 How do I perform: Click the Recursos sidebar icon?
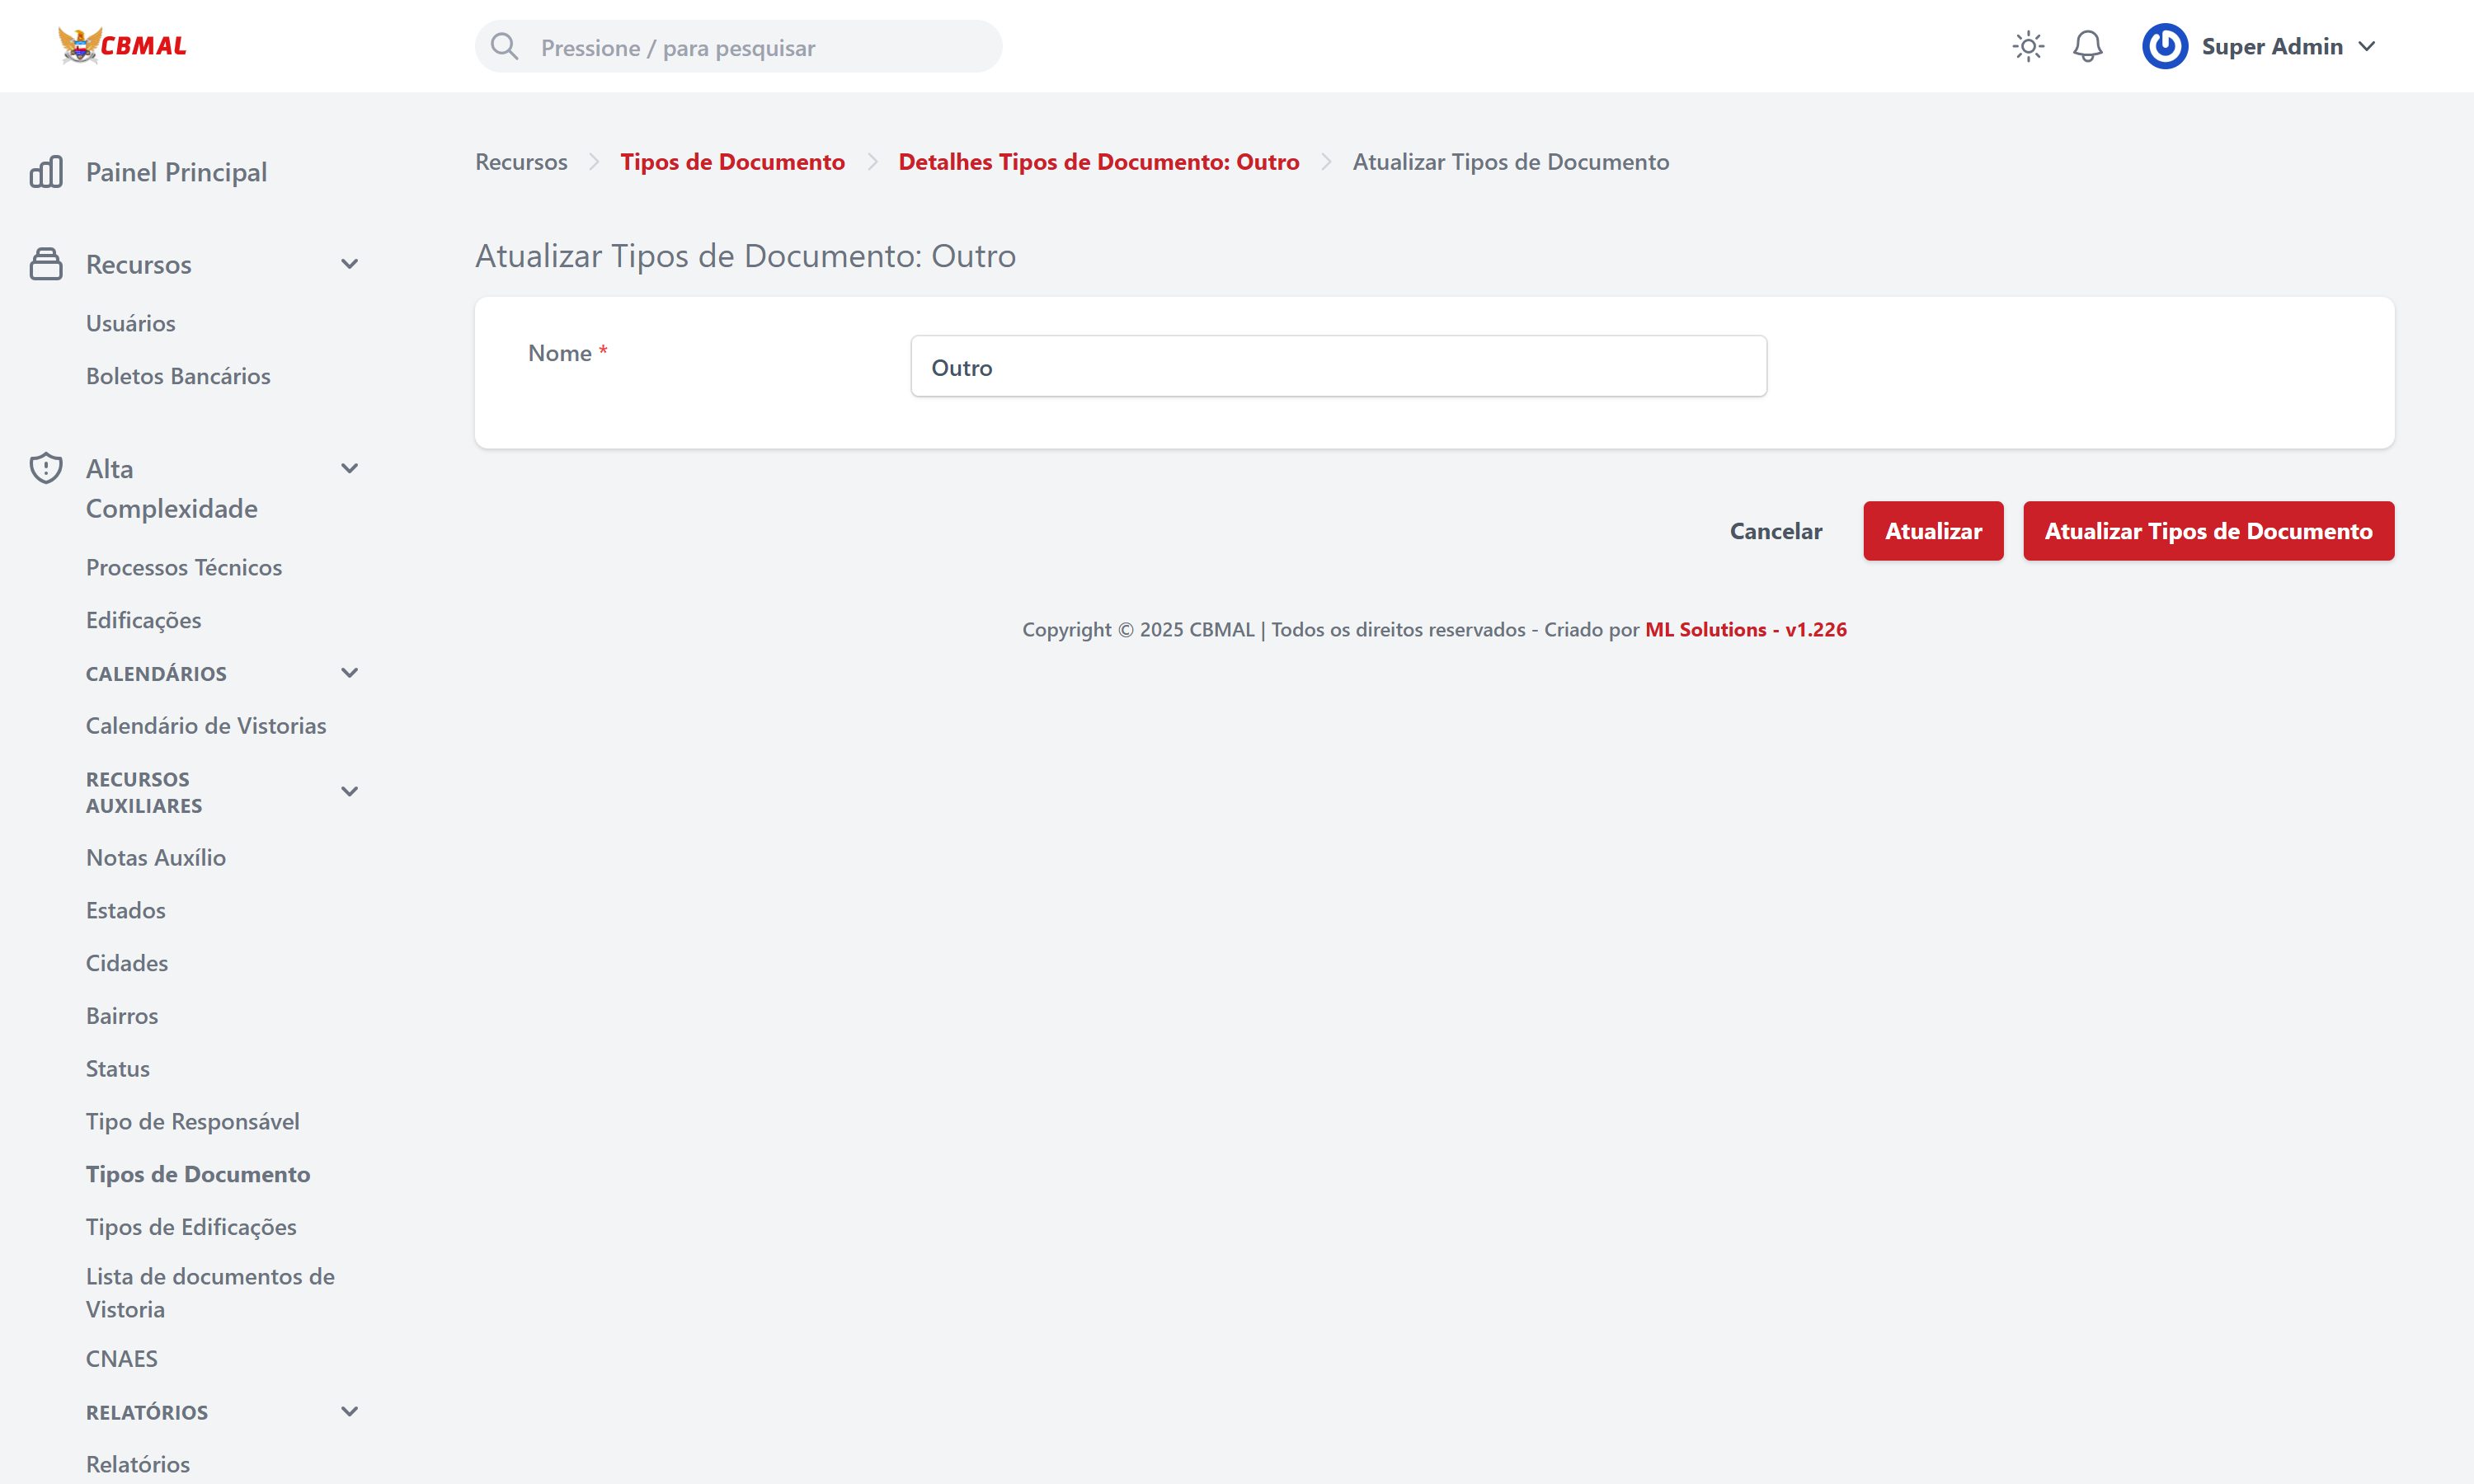[46, 264]
